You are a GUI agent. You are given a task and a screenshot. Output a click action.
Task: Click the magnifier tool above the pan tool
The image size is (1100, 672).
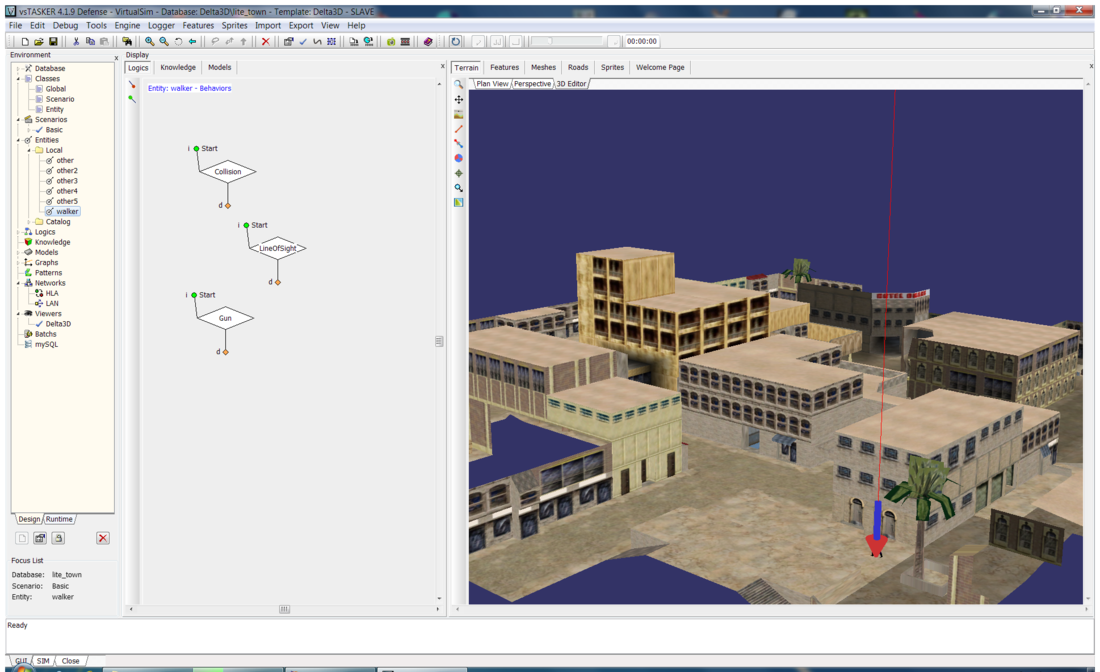click(459, 85)
